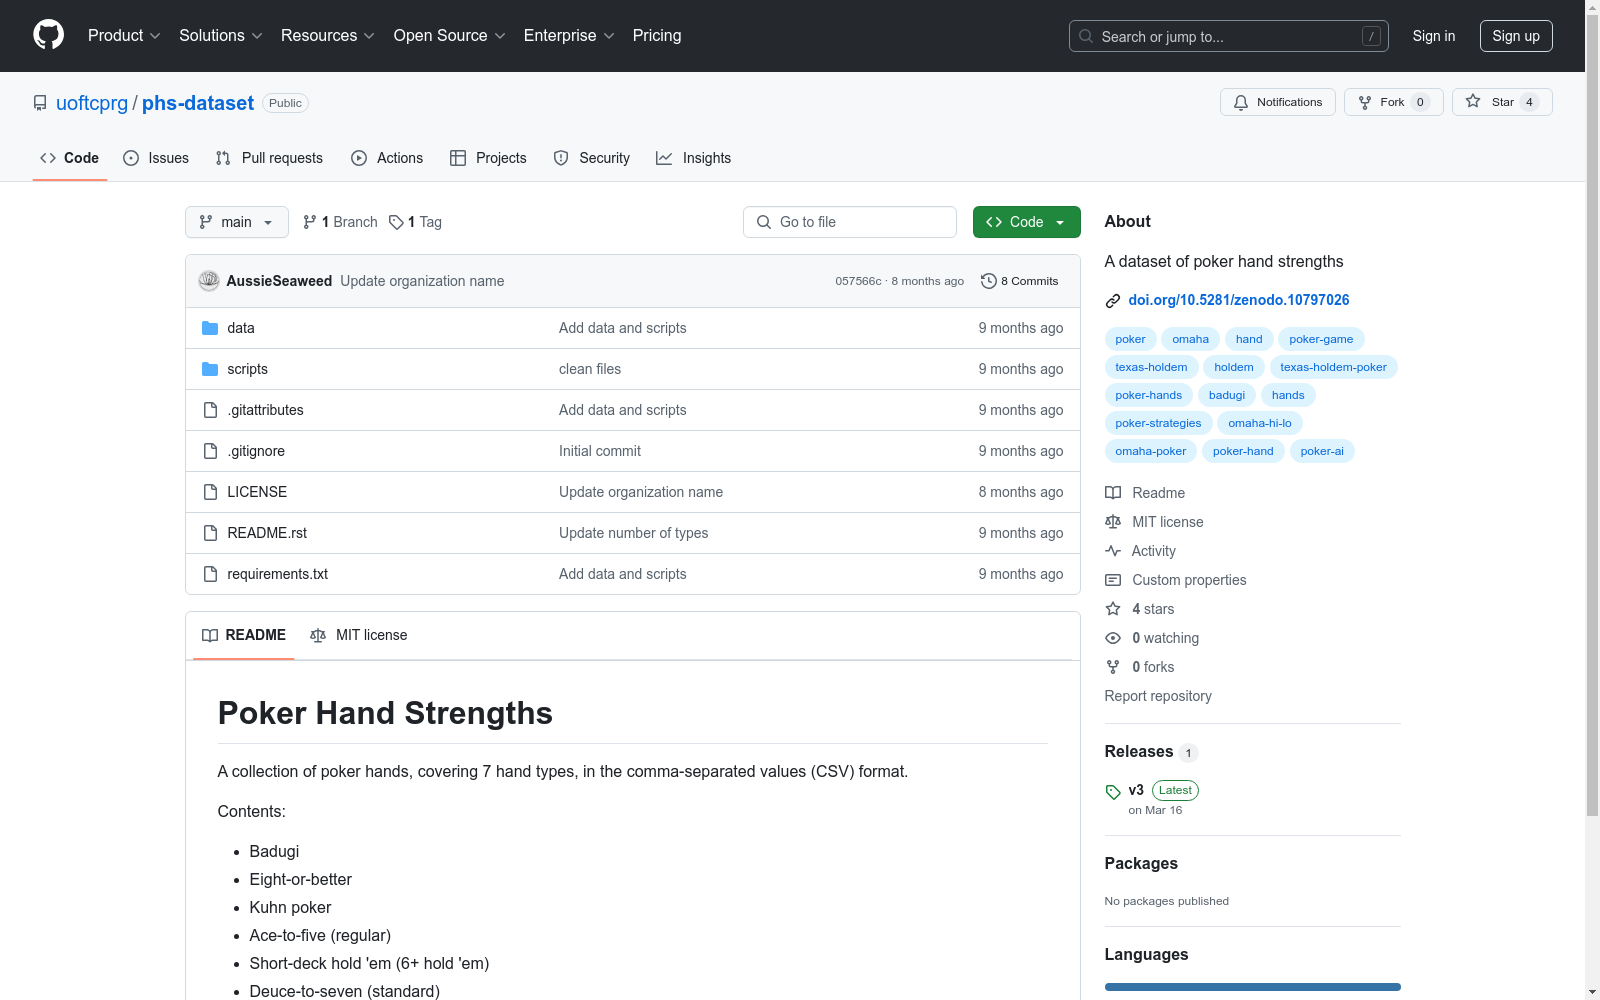Click the commits history clock icon
Image resolution: width=1600 pixels, height=1000 pixels.
pos(989,281)
